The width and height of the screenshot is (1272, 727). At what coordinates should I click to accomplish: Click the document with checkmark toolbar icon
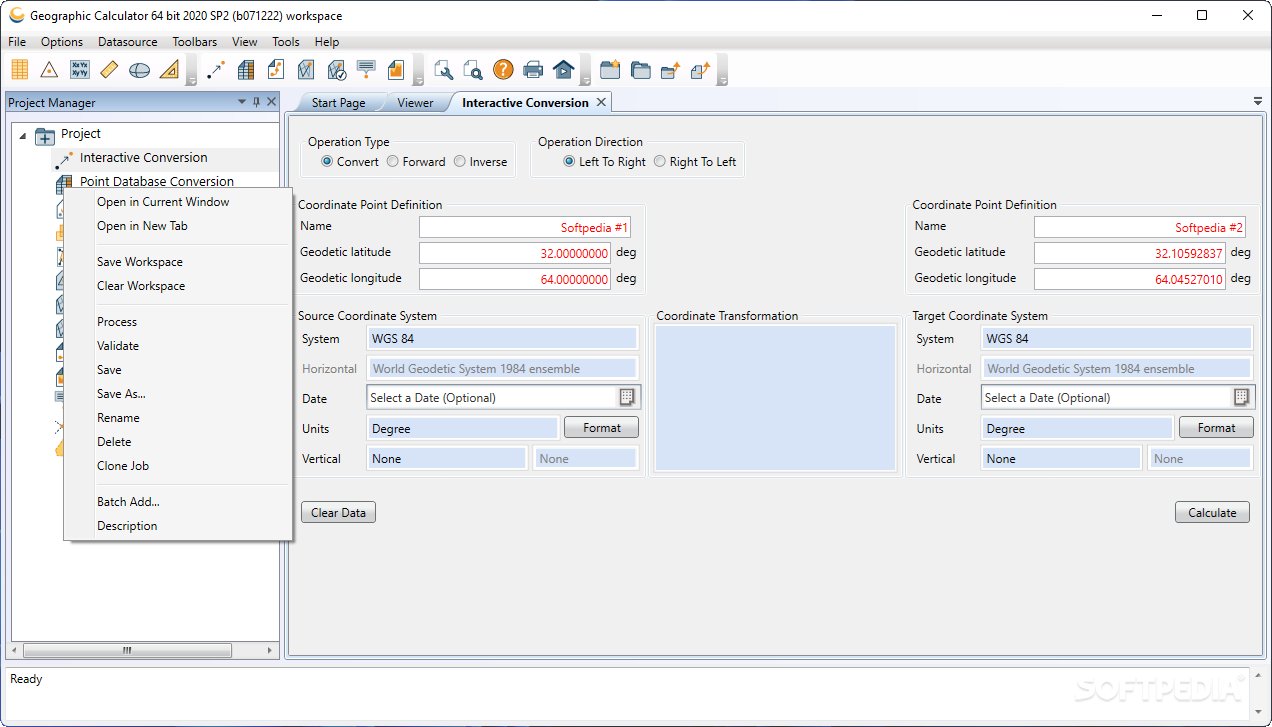click(x=336, y=69)
